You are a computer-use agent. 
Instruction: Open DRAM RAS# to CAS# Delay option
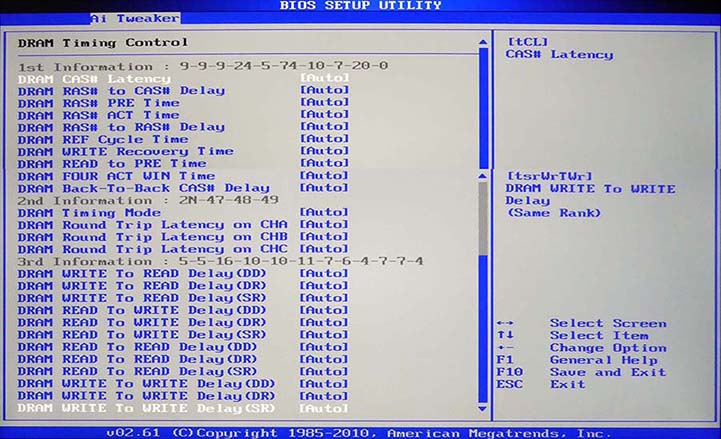tap(183, 91)
